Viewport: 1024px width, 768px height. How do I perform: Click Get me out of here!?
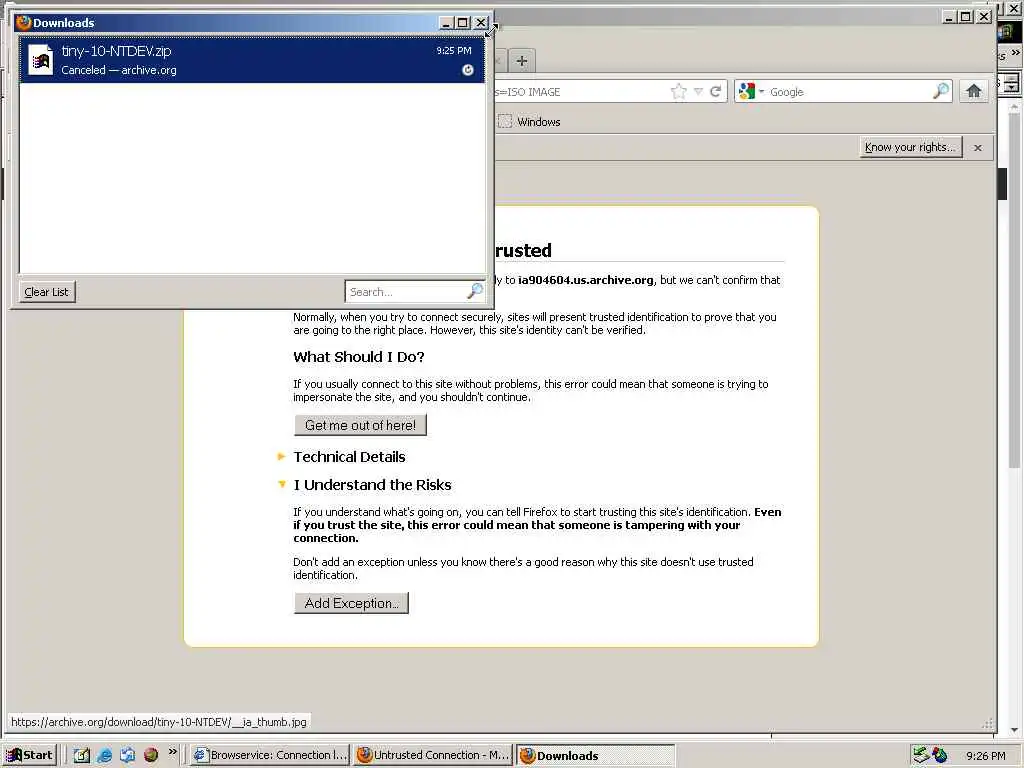point(360,425)
